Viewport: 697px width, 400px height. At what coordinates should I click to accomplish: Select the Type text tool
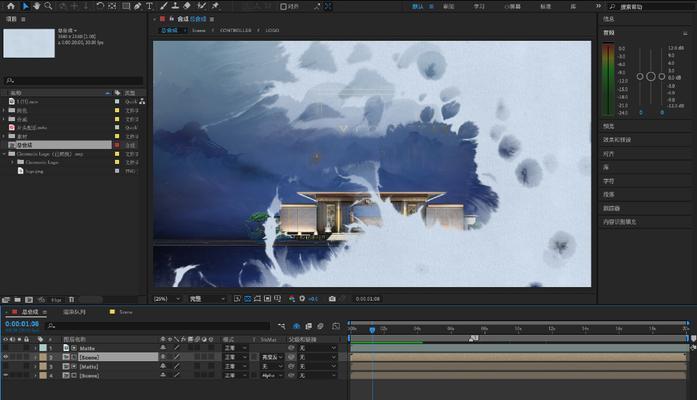149,6
